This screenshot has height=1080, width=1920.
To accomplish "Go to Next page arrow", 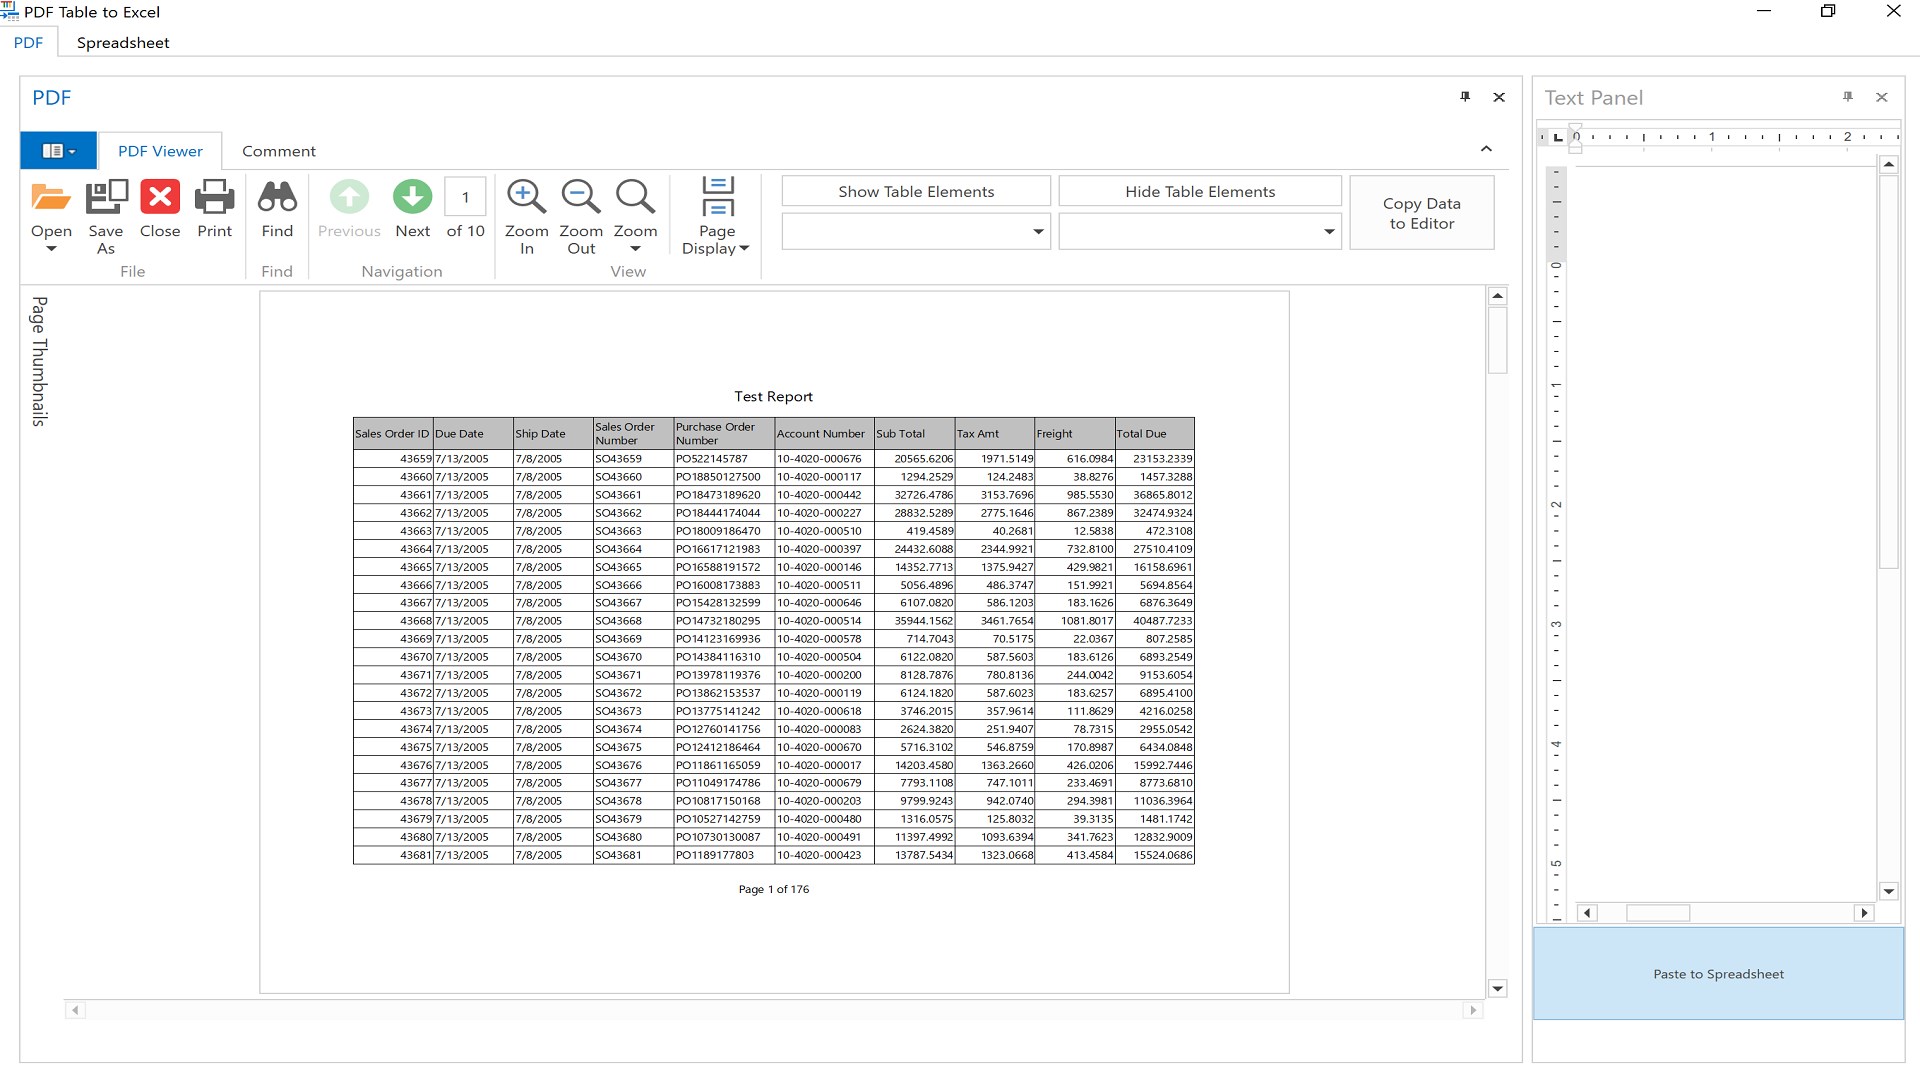I will (412, 197).
